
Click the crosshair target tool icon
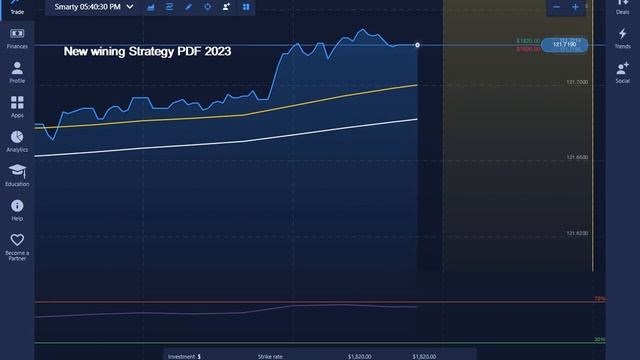[x=207, y=7]
